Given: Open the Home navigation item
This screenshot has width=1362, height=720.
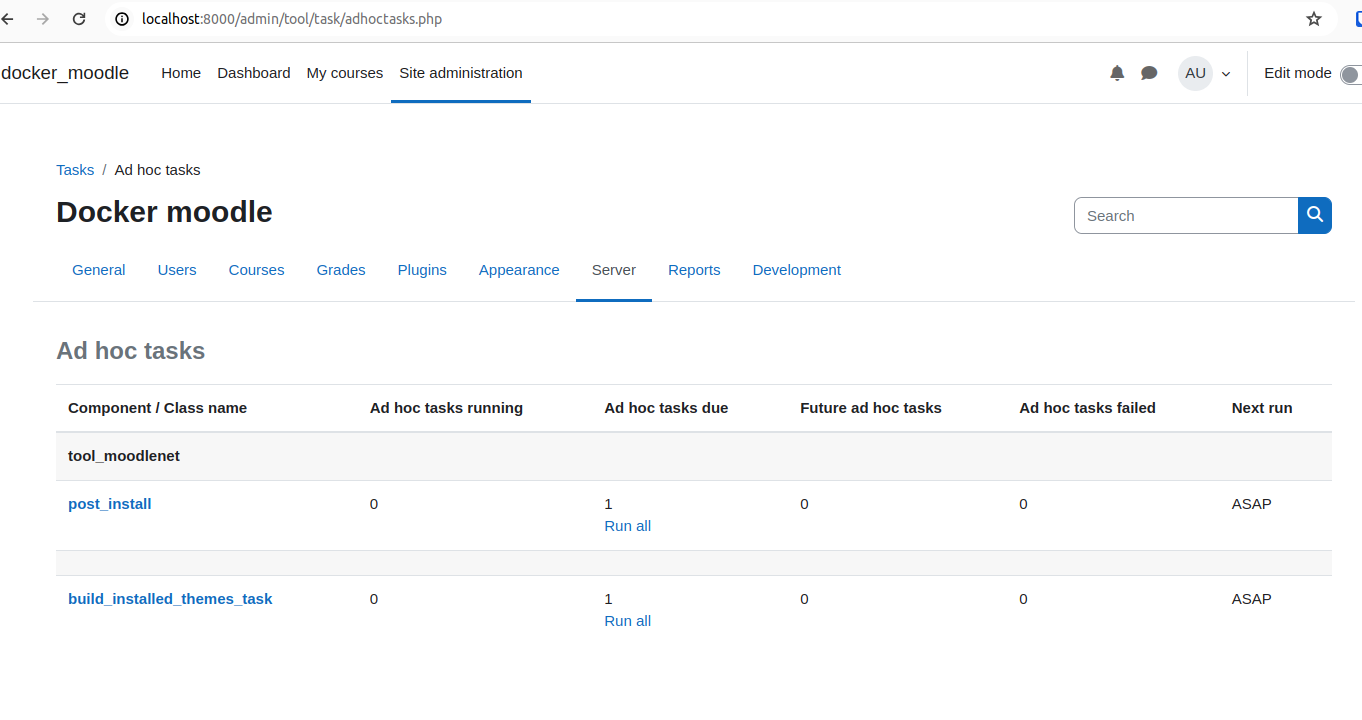Looking at the screenshot, I should (x=181, y=73).
